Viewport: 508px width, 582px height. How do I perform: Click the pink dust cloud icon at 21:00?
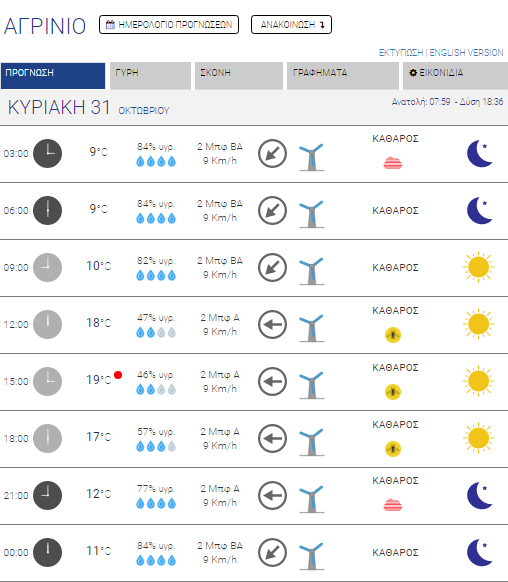click(393, 505)
